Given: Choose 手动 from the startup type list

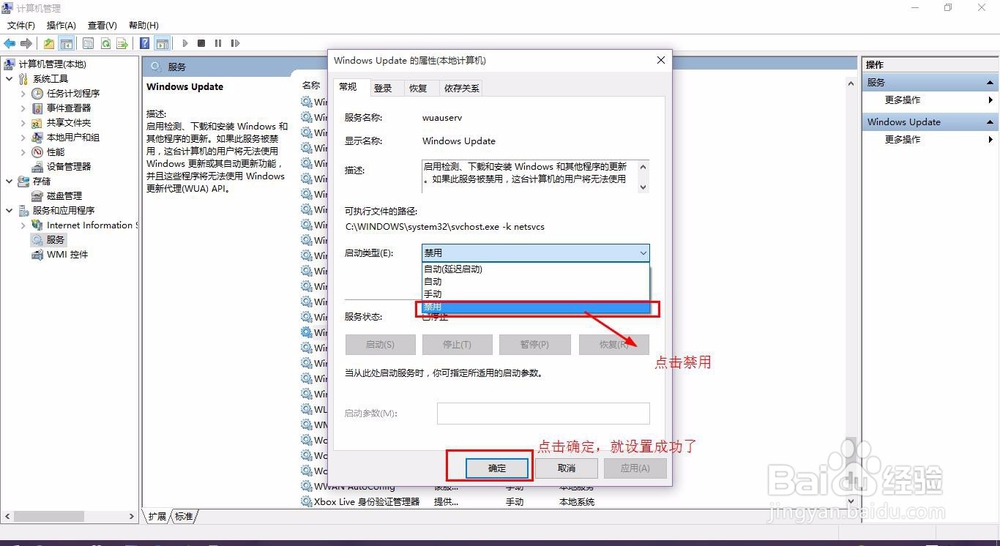Looking at the screenshot, I should [536, 294].
